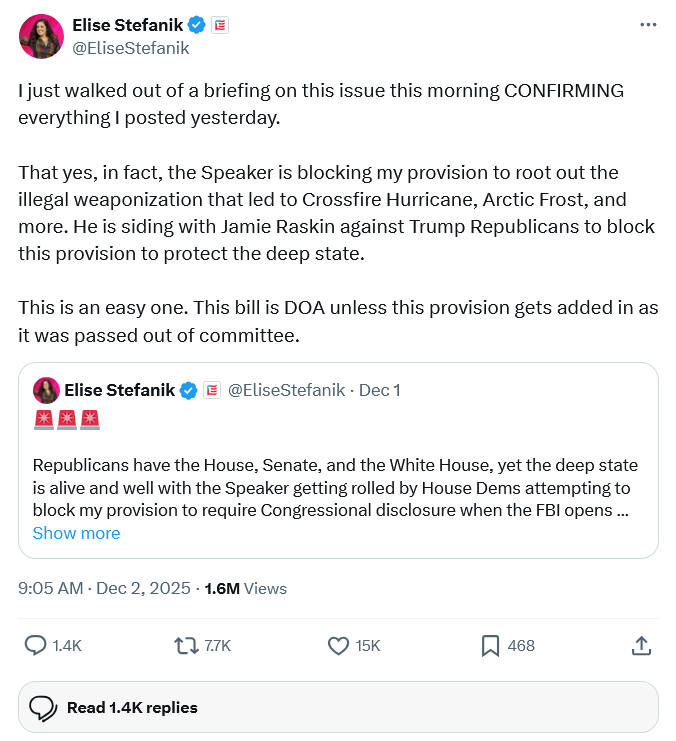
Task: Click Elise Stefanik's profile avatar
Action: pos(41,36)
